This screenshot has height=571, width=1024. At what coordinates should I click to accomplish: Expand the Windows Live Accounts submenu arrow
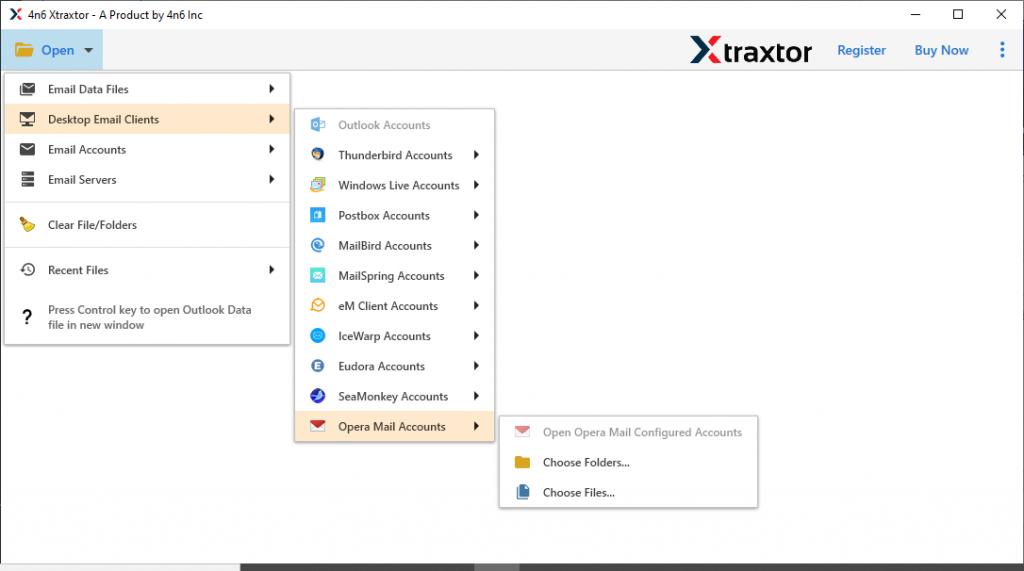tap(476, 185)
